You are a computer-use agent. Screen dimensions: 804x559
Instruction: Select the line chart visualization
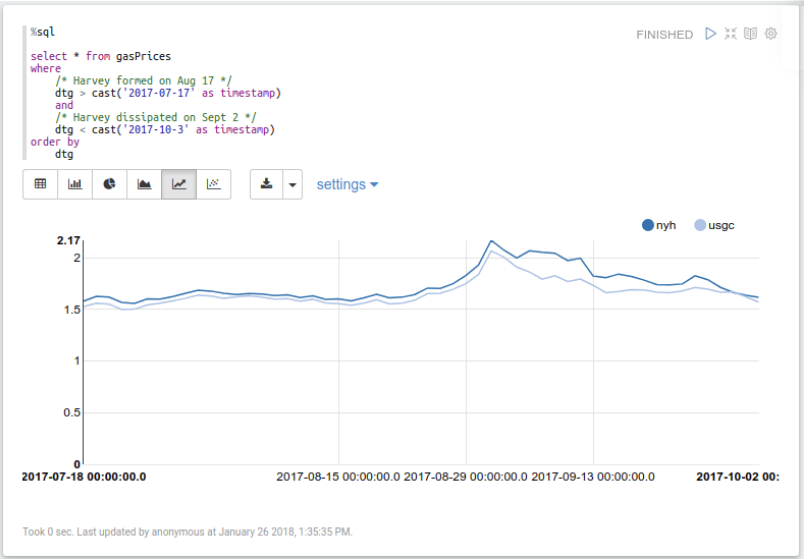[179, 184]
